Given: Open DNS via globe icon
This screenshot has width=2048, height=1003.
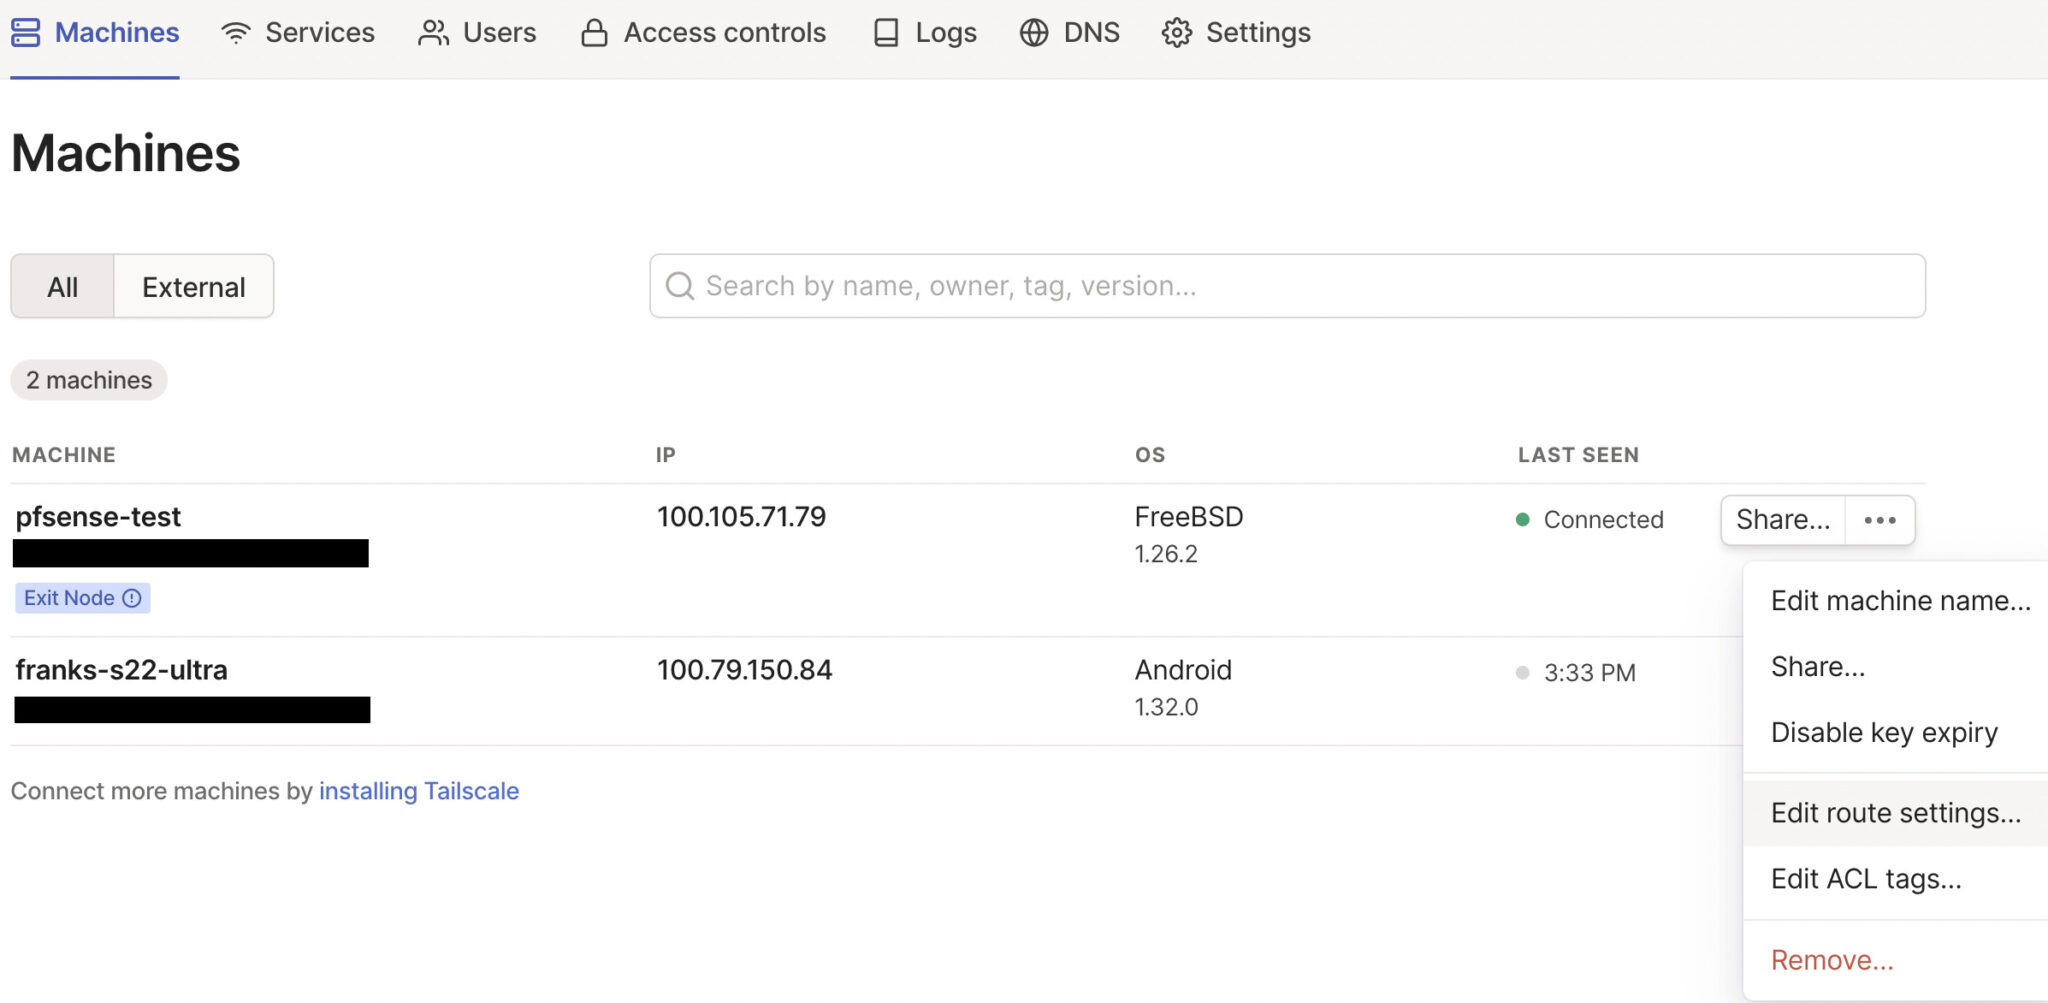Looking at the screenshot, I should pos(1033,32).
